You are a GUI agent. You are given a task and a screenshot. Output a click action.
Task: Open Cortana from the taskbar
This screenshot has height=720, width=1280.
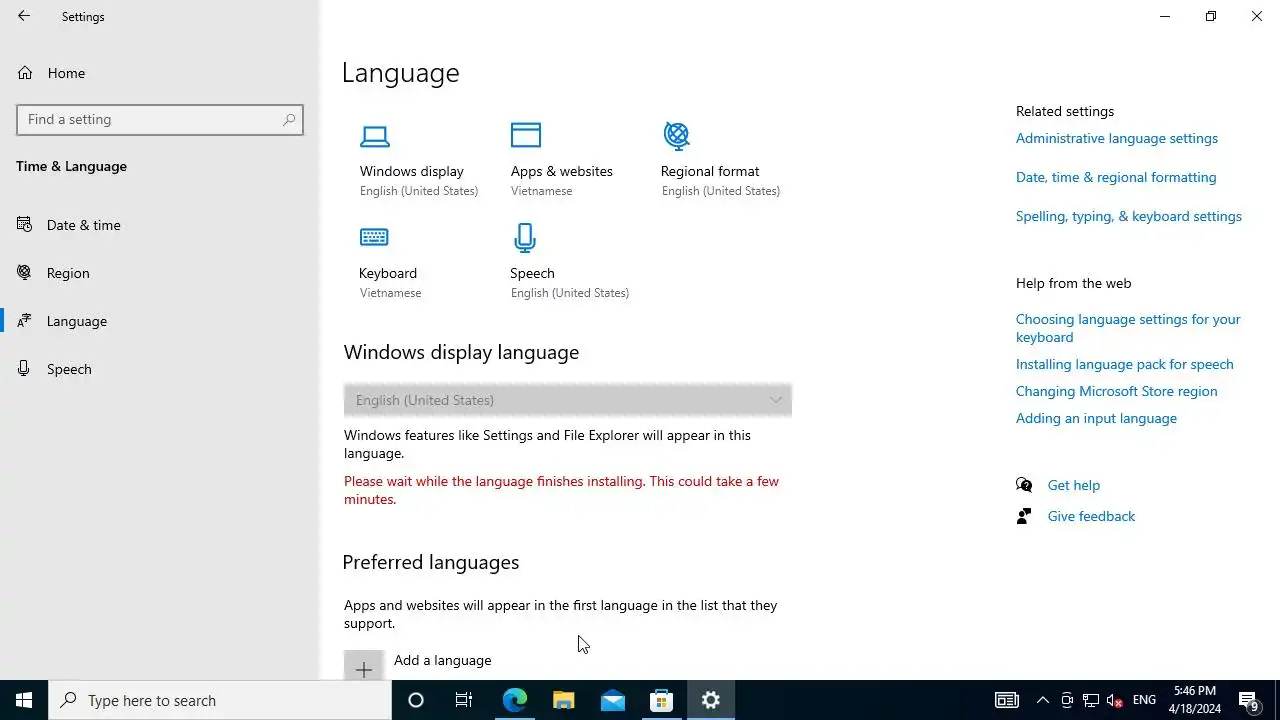(416, 700)
